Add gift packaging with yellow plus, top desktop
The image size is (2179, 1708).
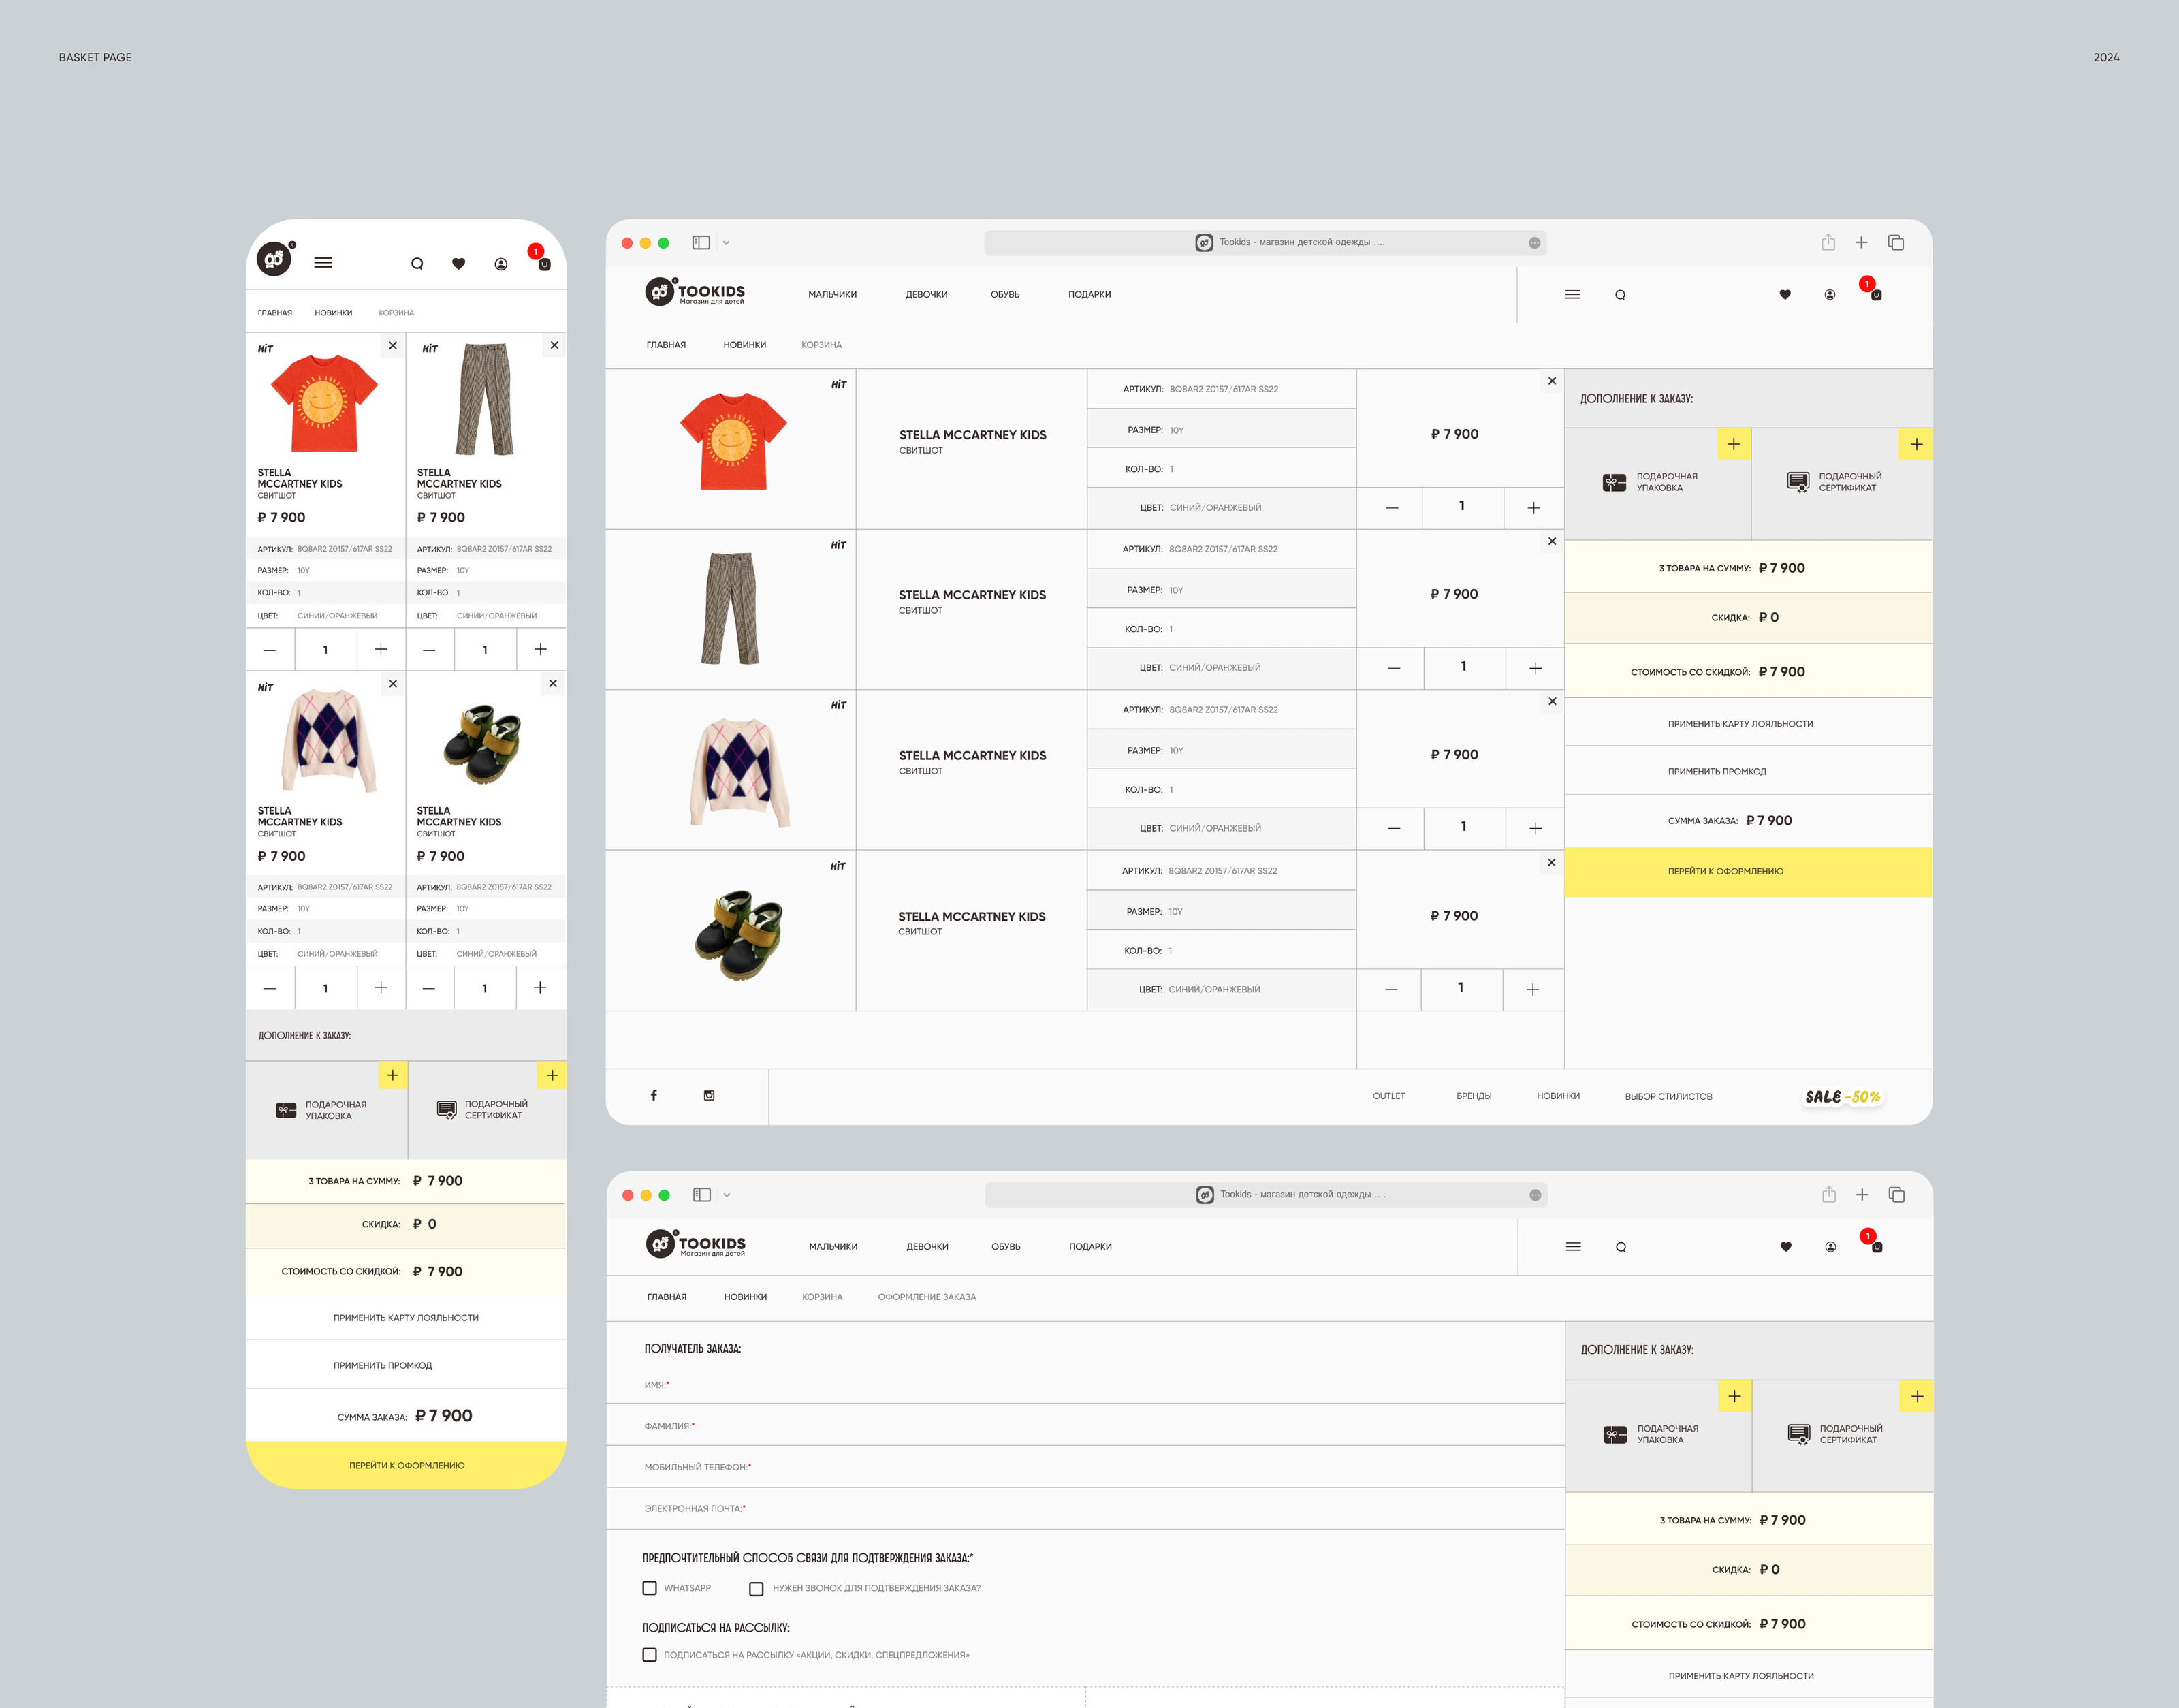(x=1734, y=444)
